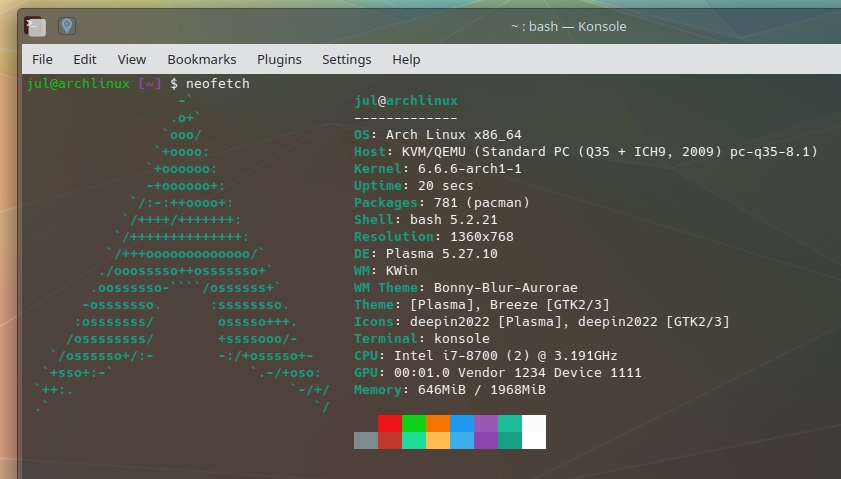
Task: Click the 'jul@archlinux' prompt text
Action: (x=78, y=84)
